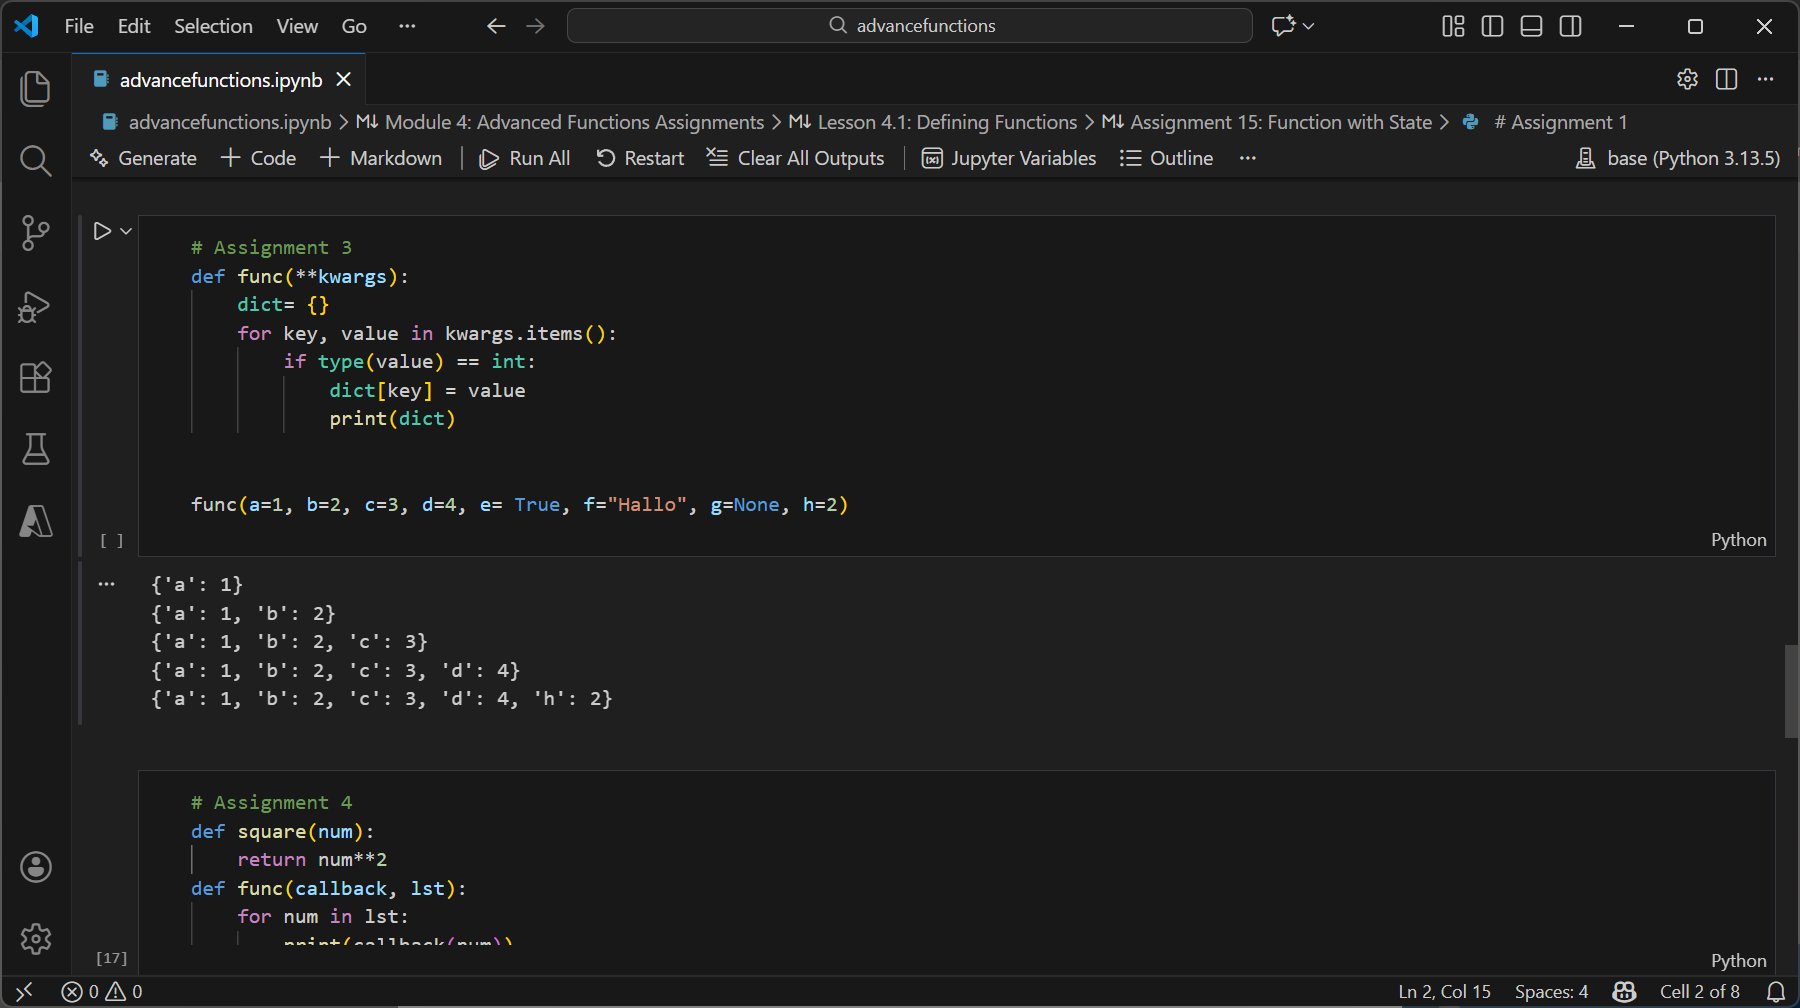Open the Selection menu
Screen dimensions: 1800x1008
point(213,26)
